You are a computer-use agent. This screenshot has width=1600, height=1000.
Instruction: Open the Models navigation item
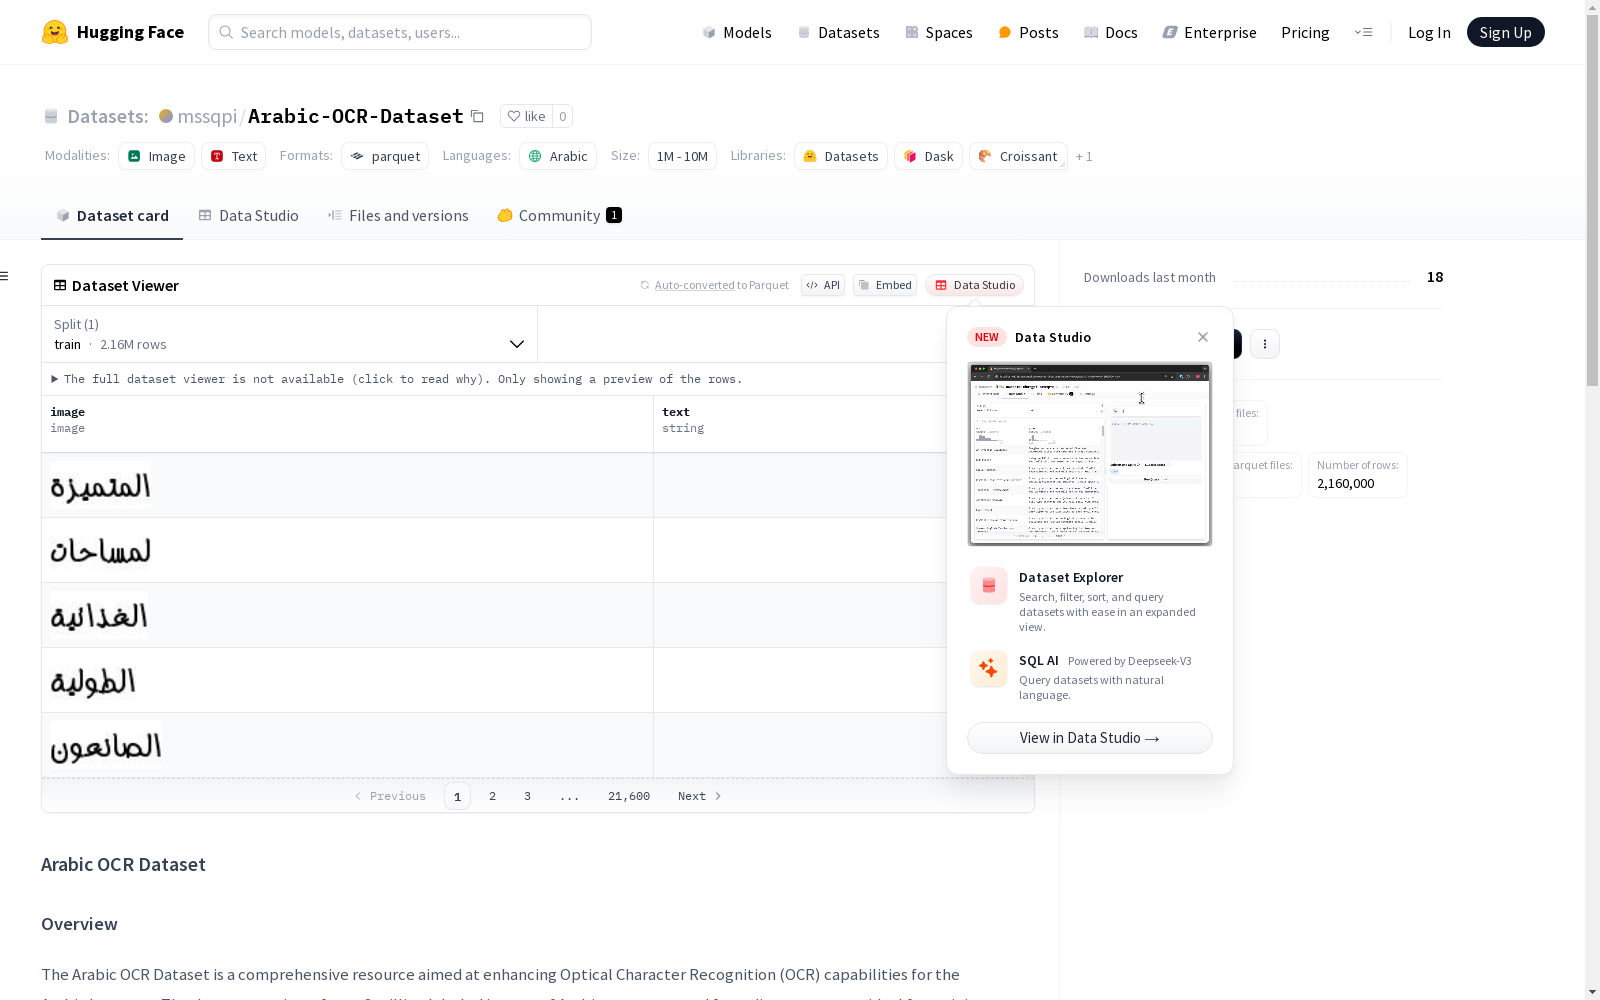tap(737, 32)
